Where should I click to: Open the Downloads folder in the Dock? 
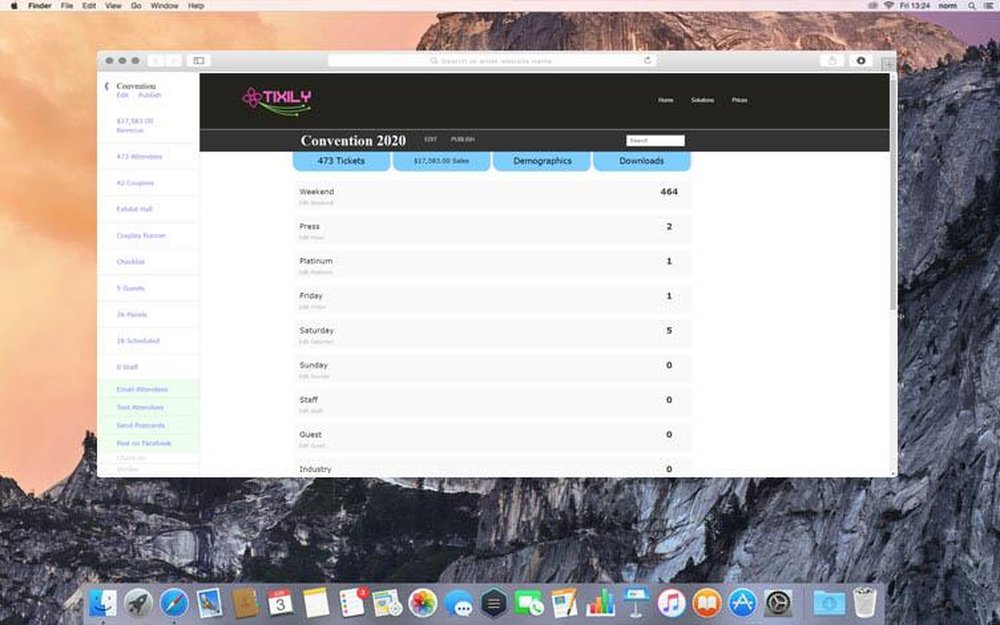pyautogui.click(x=828, y=603)
